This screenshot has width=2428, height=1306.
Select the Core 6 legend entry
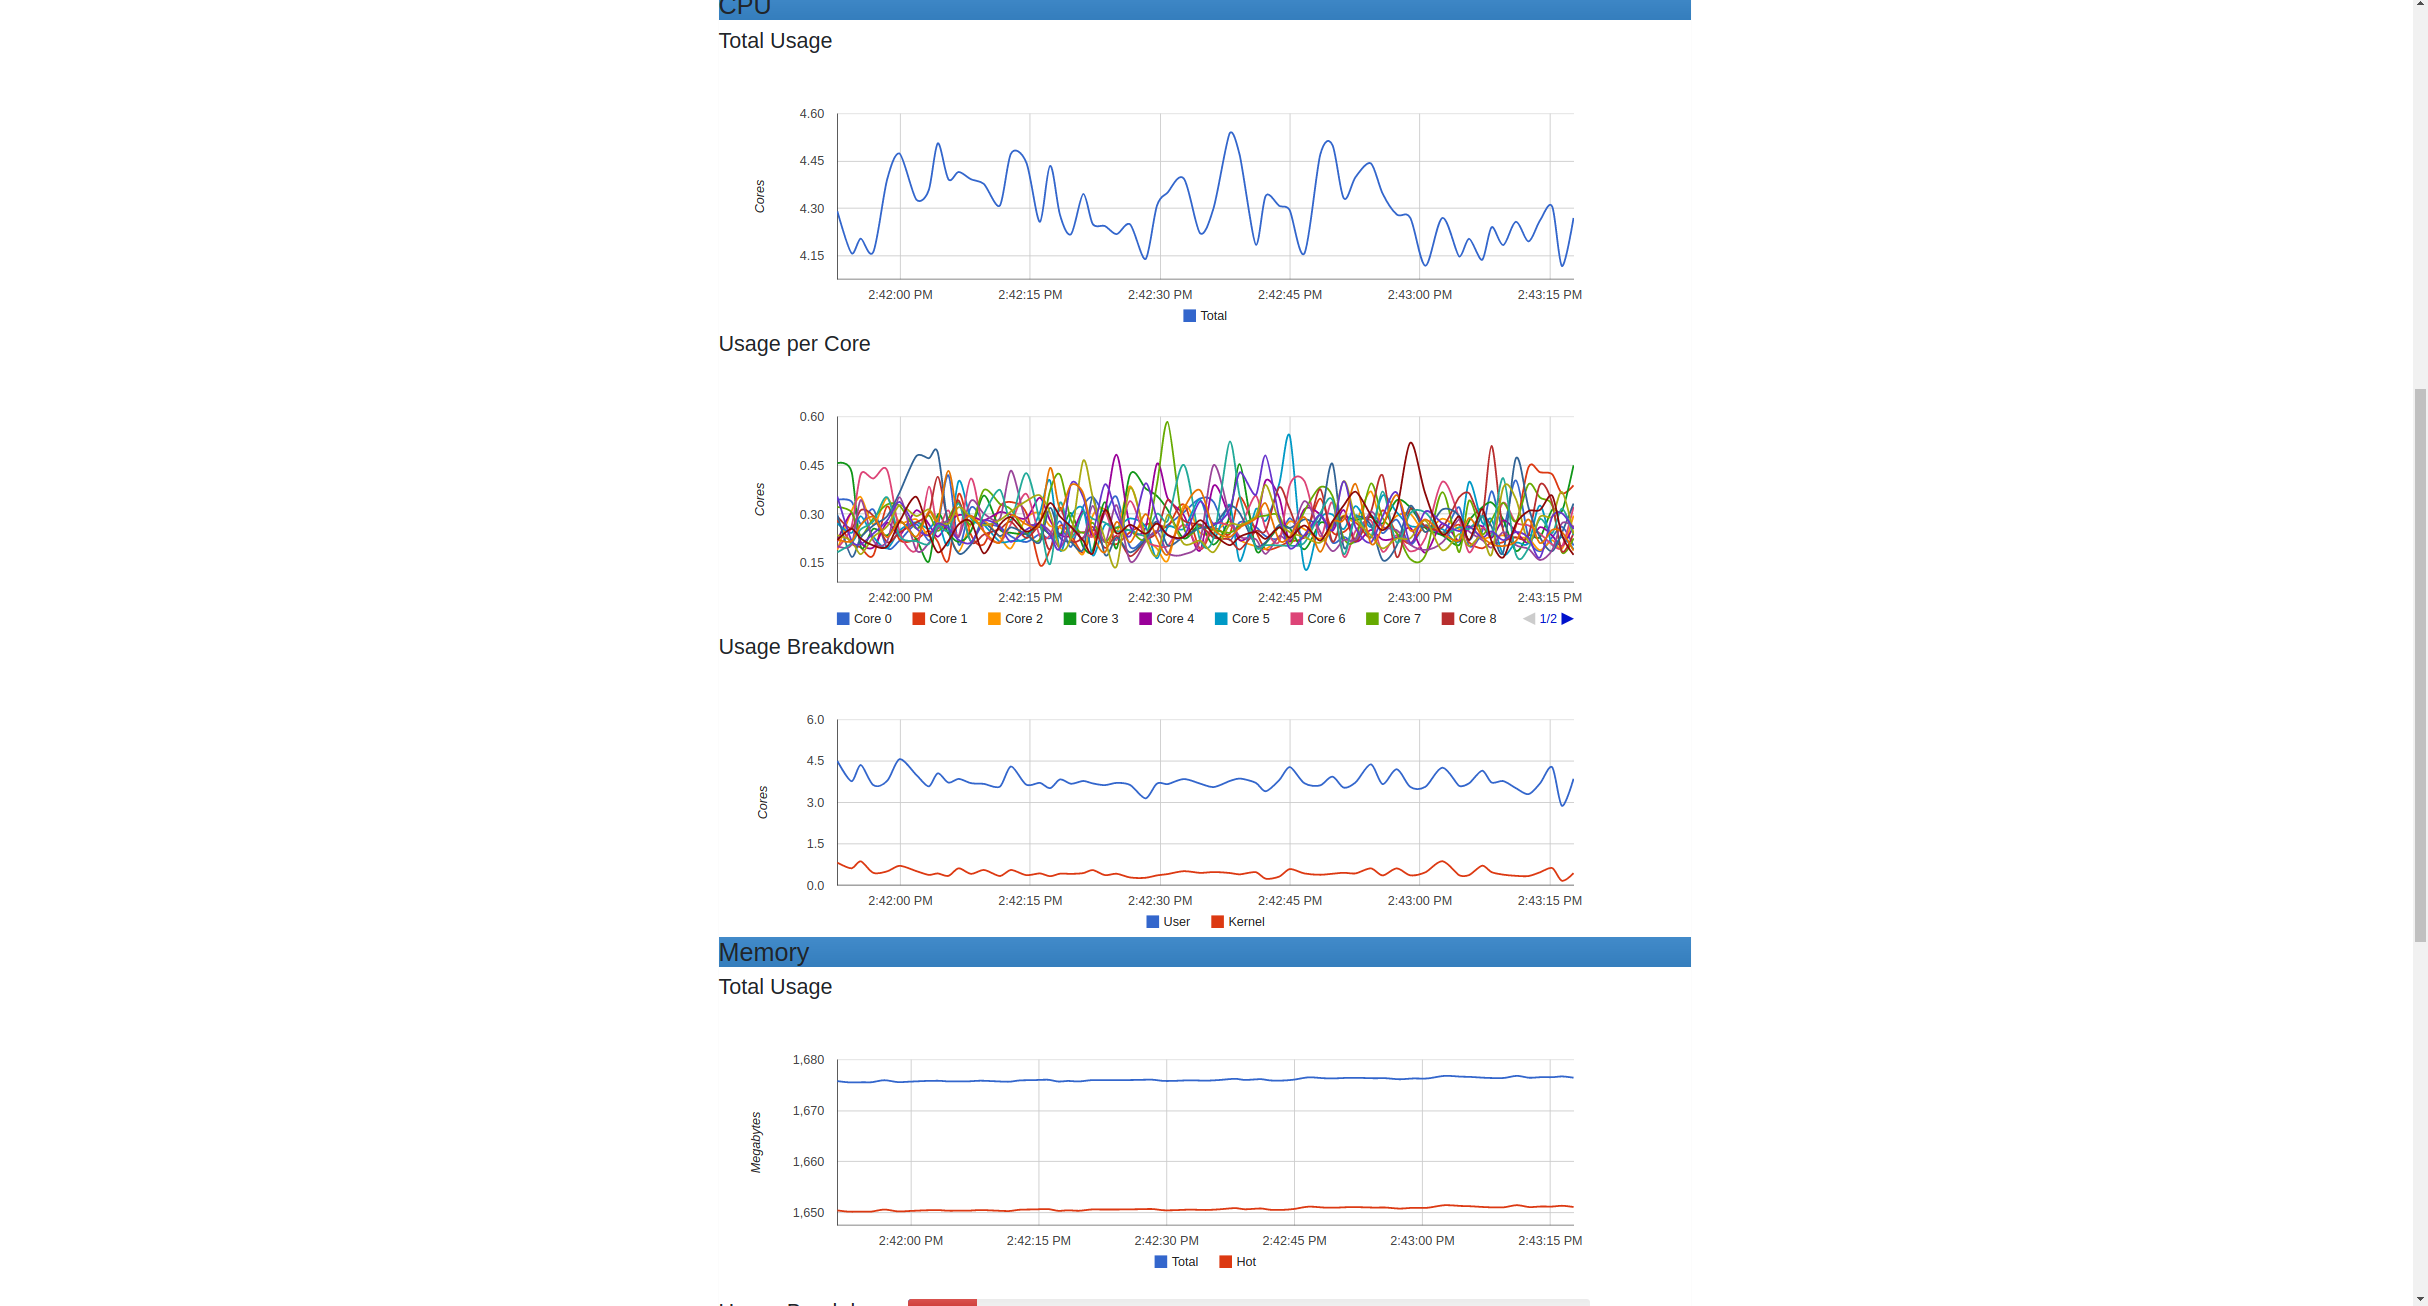[x=1318, y=619]
